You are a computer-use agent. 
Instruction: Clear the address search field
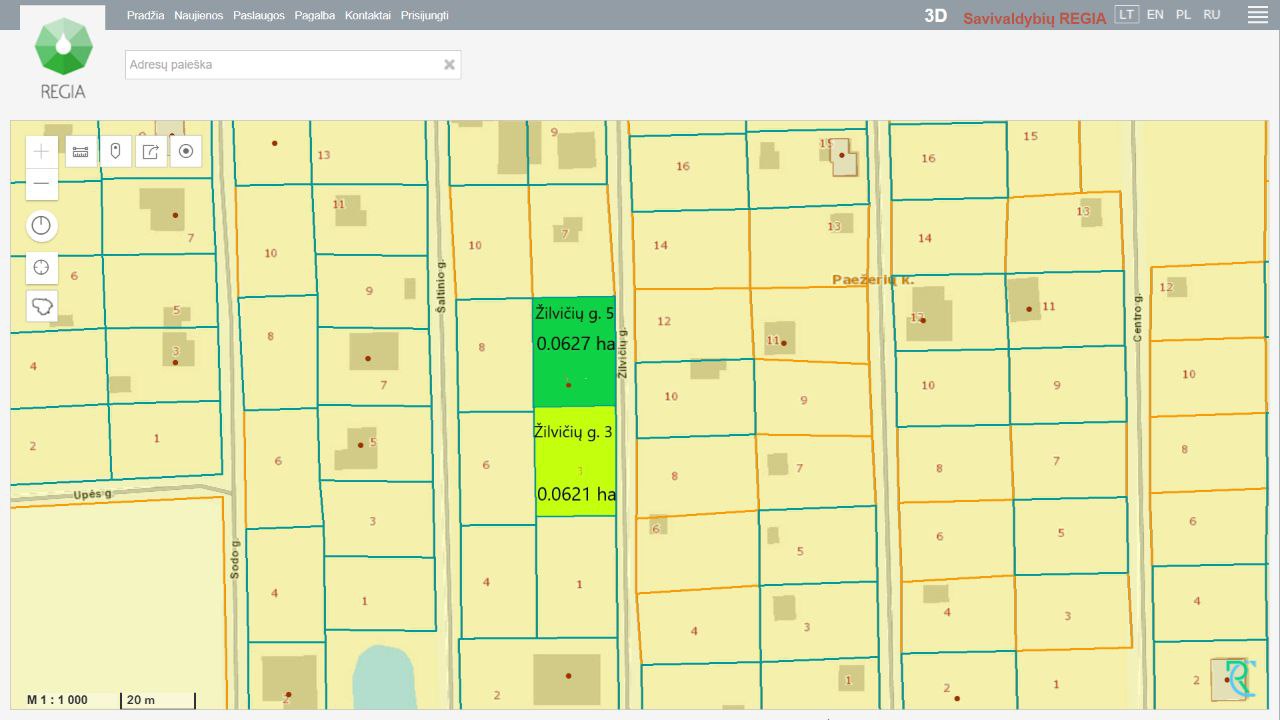click(x=449, y=65)
